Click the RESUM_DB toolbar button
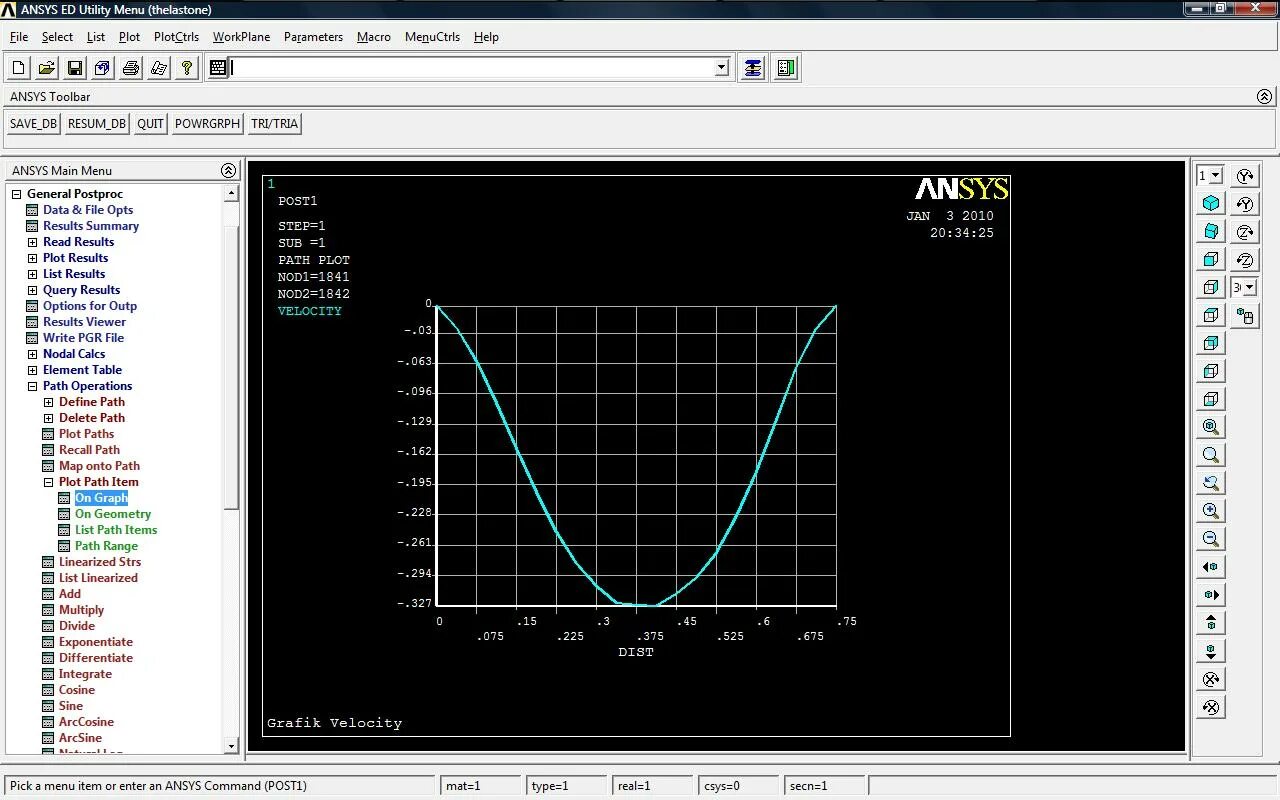Screen dimensions: 1280x800 coord(97,124)
